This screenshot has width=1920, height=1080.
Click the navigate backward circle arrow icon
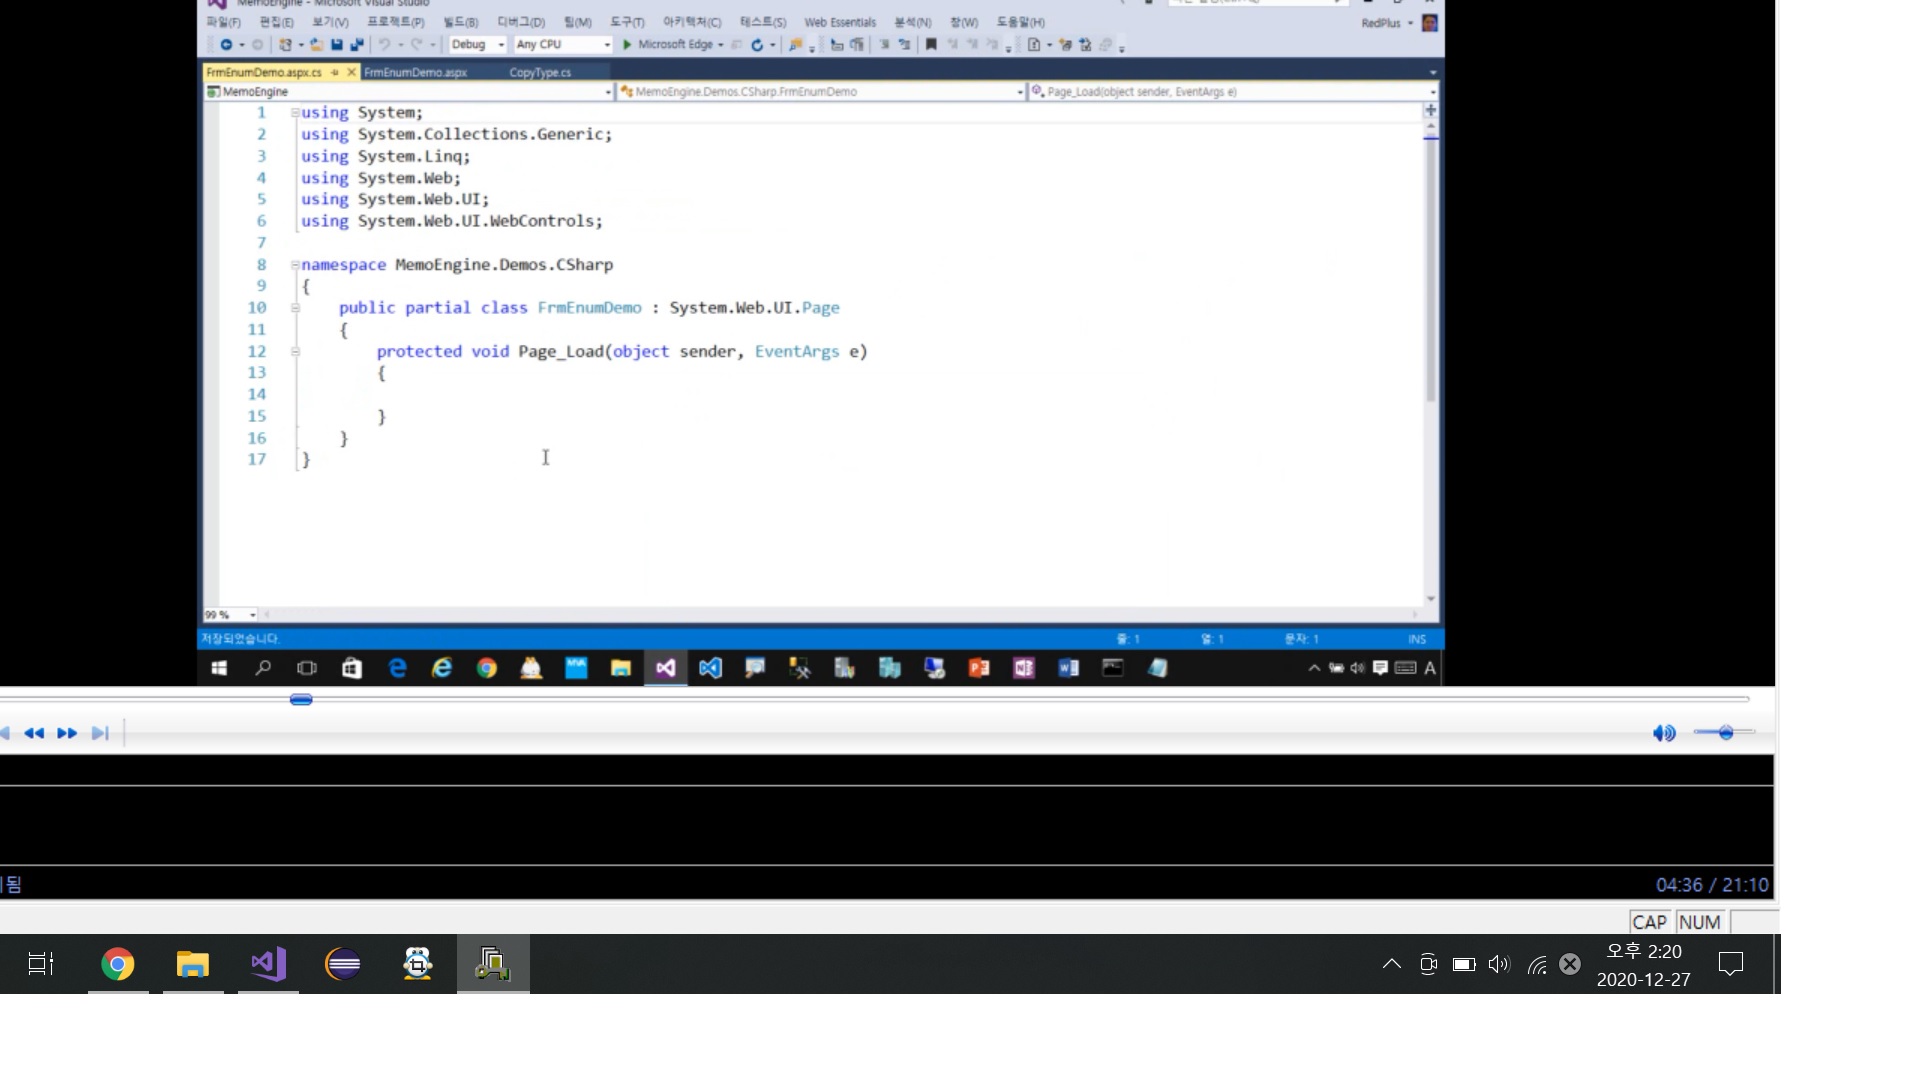226,45
